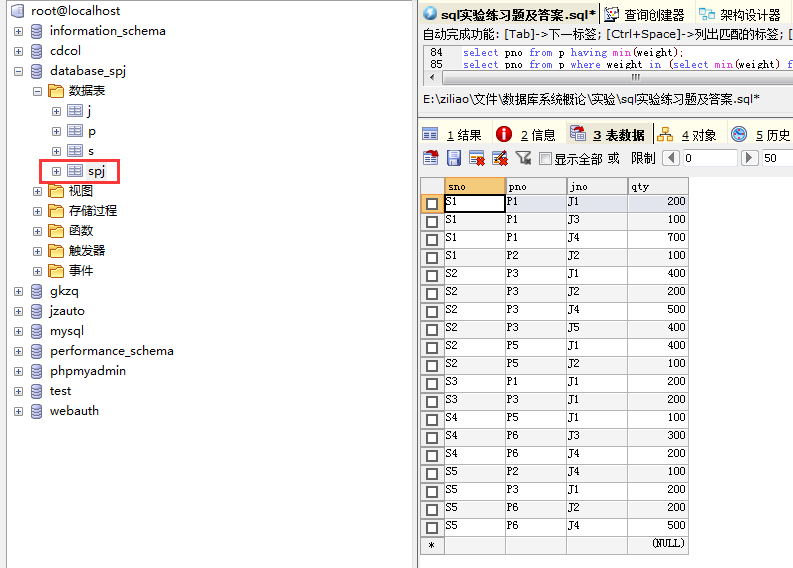
Task: Click the limit start field showing 0
Action: 710,158
